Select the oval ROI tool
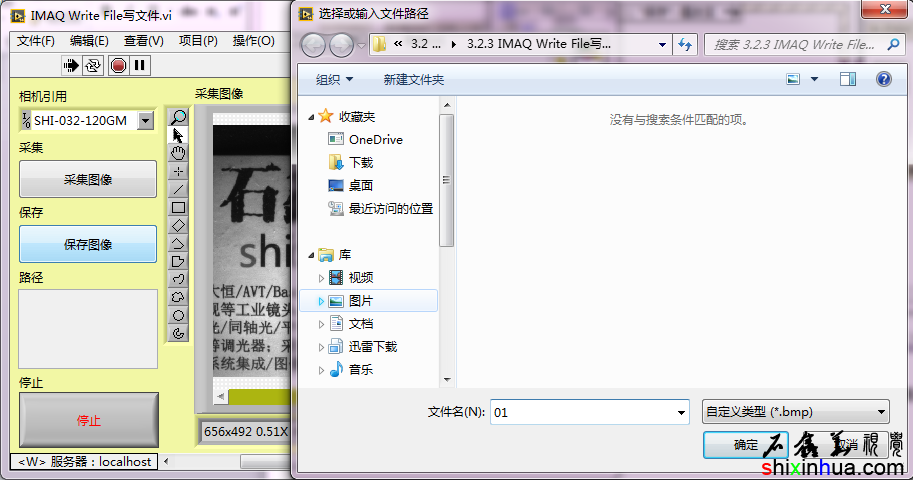Viewport: 913px width, 480px height. (x=179, y=315)
